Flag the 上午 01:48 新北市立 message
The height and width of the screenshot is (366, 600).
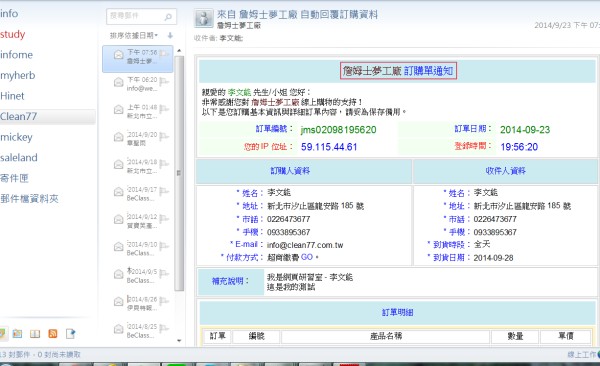pyautogui.click(x=164, y=108)
